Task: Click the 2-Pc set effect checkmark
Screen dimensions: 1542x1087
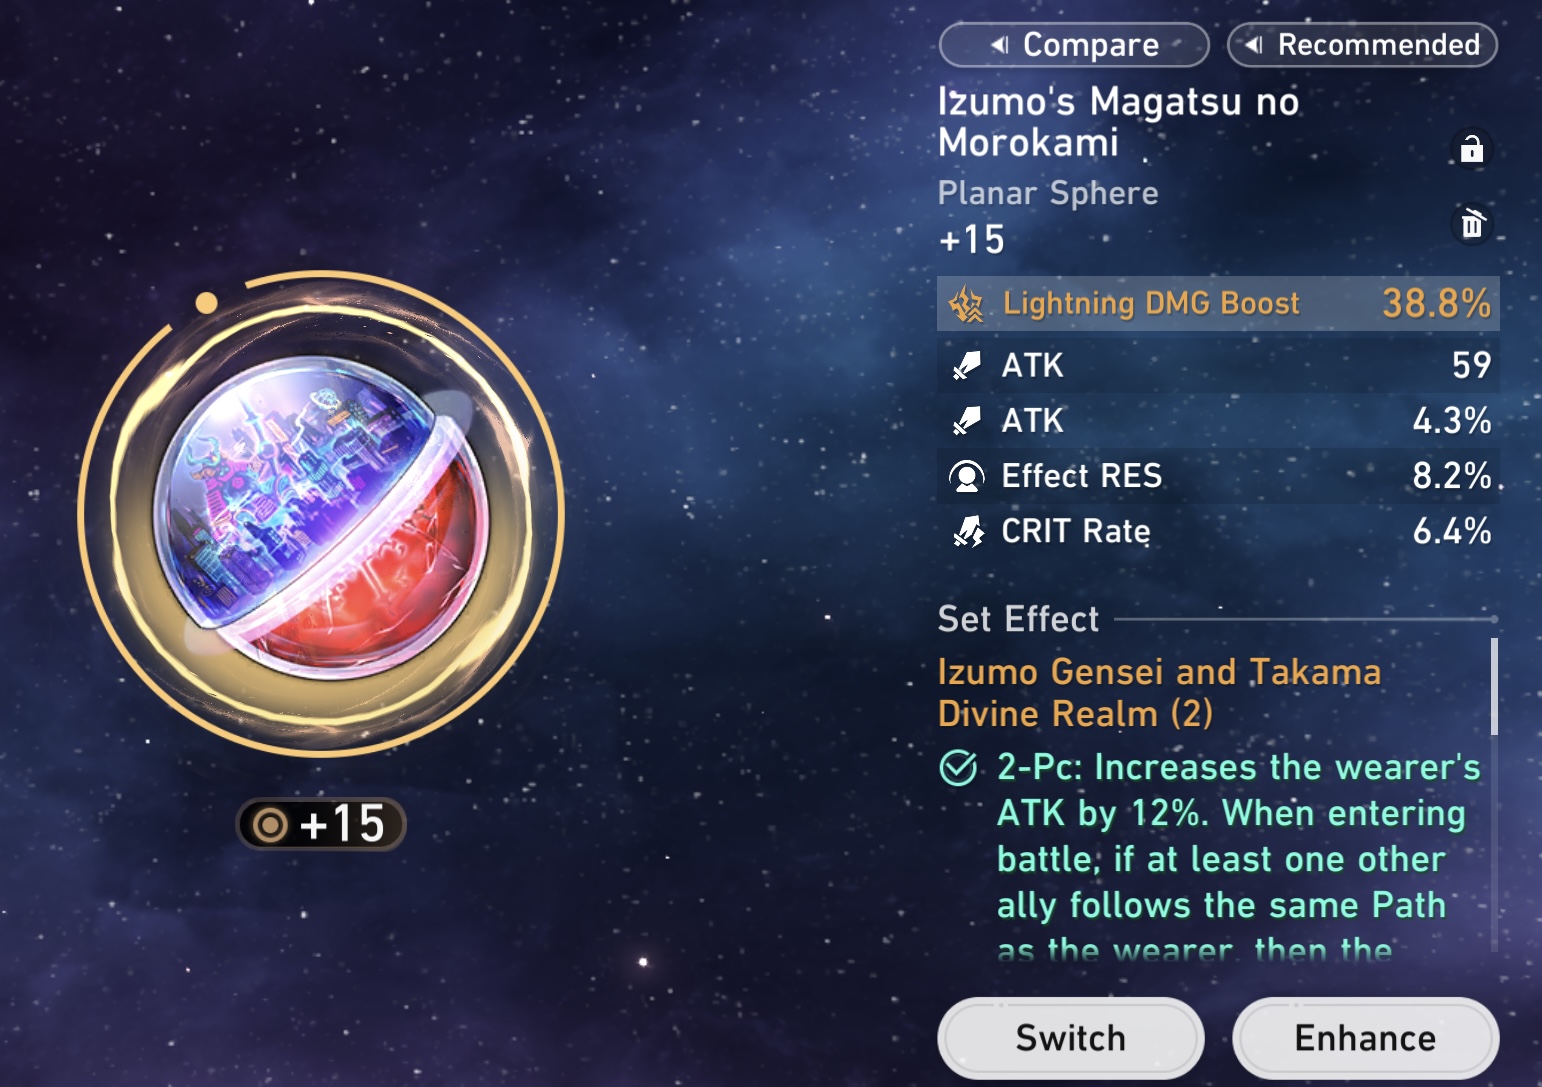Action: click(959, 768)
